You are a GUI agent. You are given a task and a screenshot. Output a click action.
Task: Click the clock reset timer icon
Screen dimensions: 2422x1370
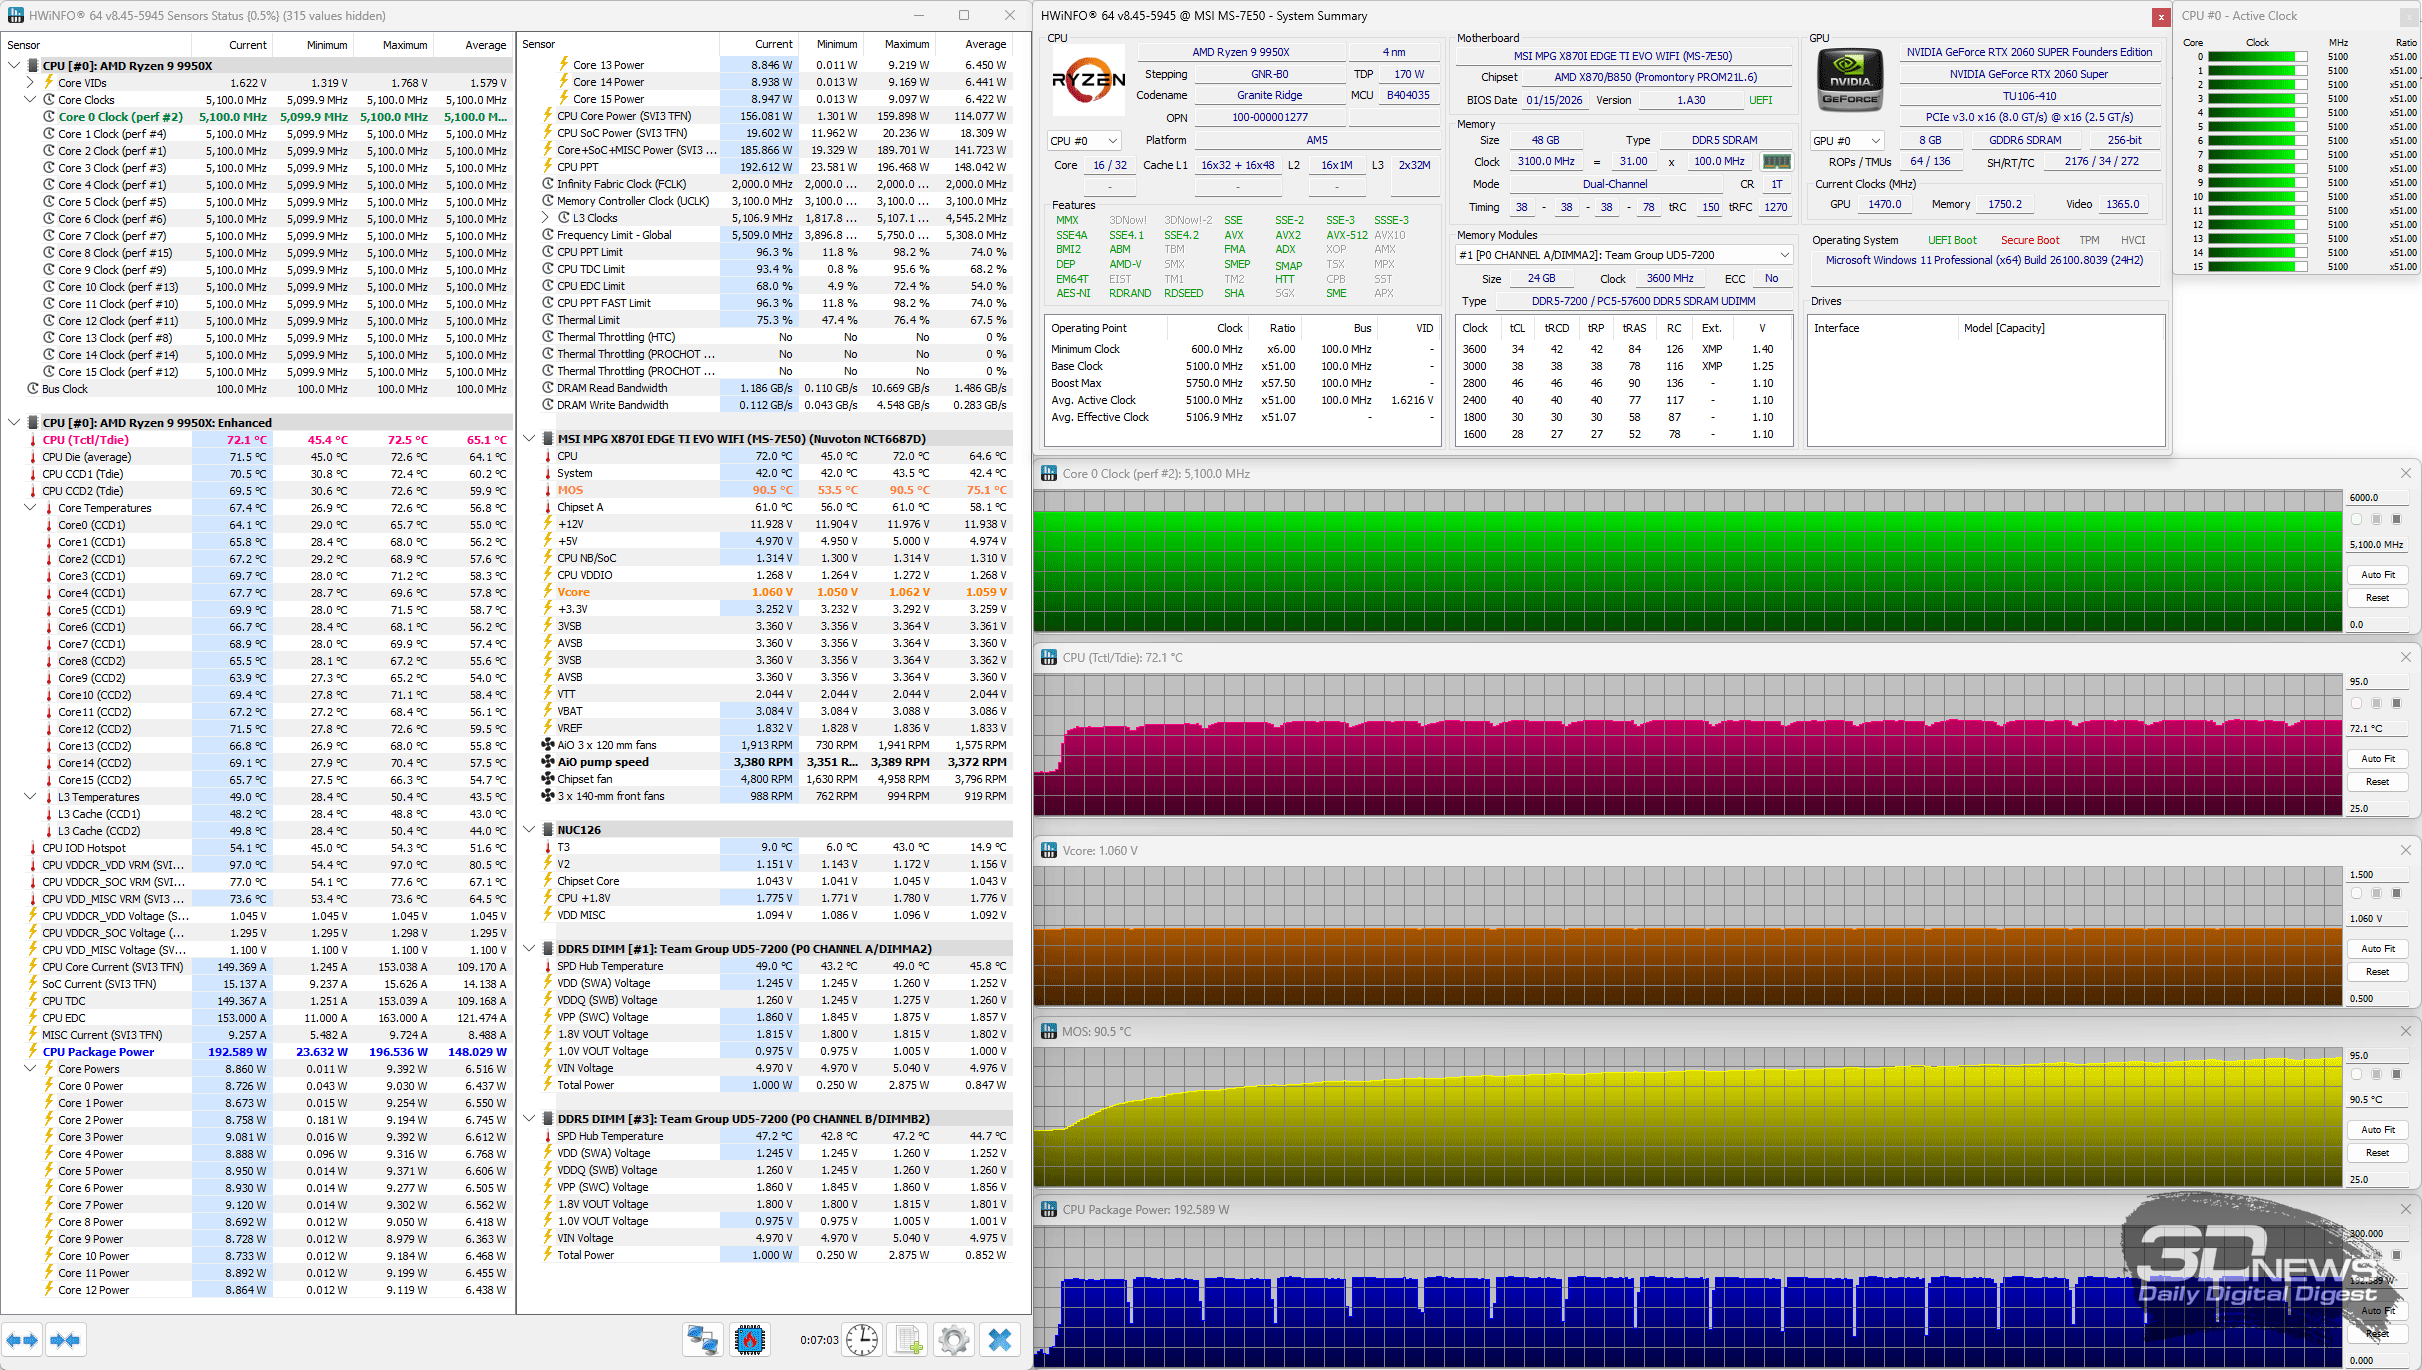(862, 1340)
